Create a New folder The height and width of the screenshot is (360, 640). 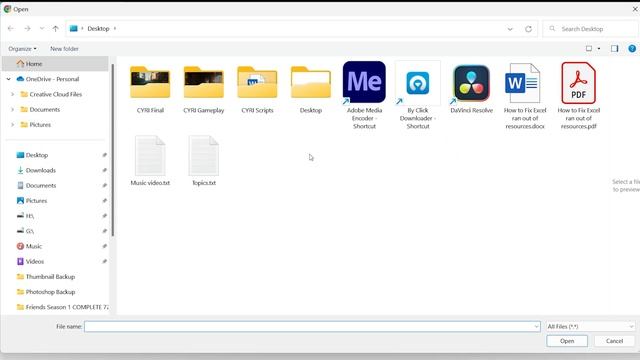coord(64,49)
